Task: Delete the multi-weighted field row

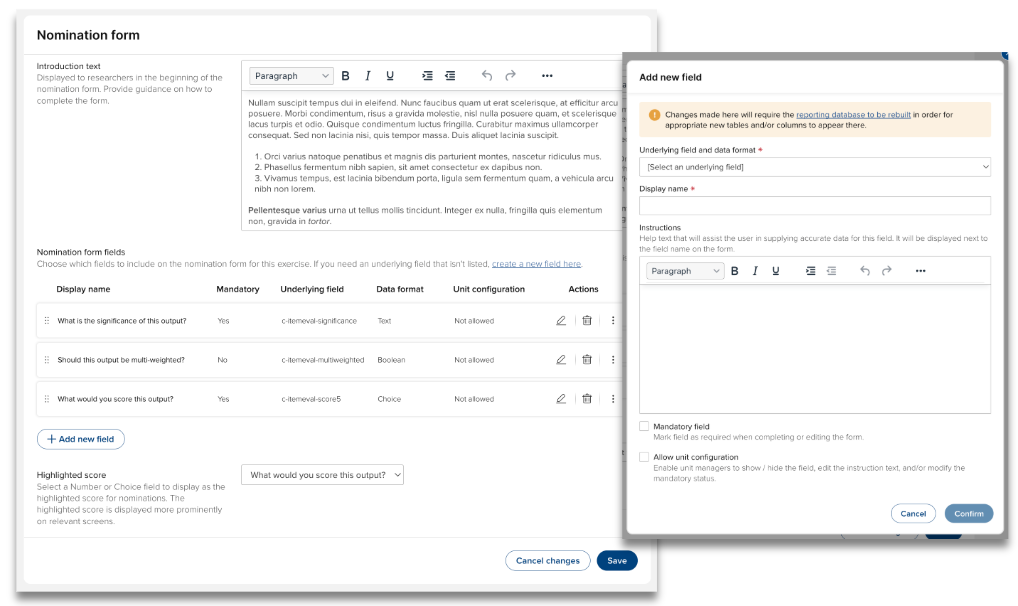Action: click(x=587, y=360)
